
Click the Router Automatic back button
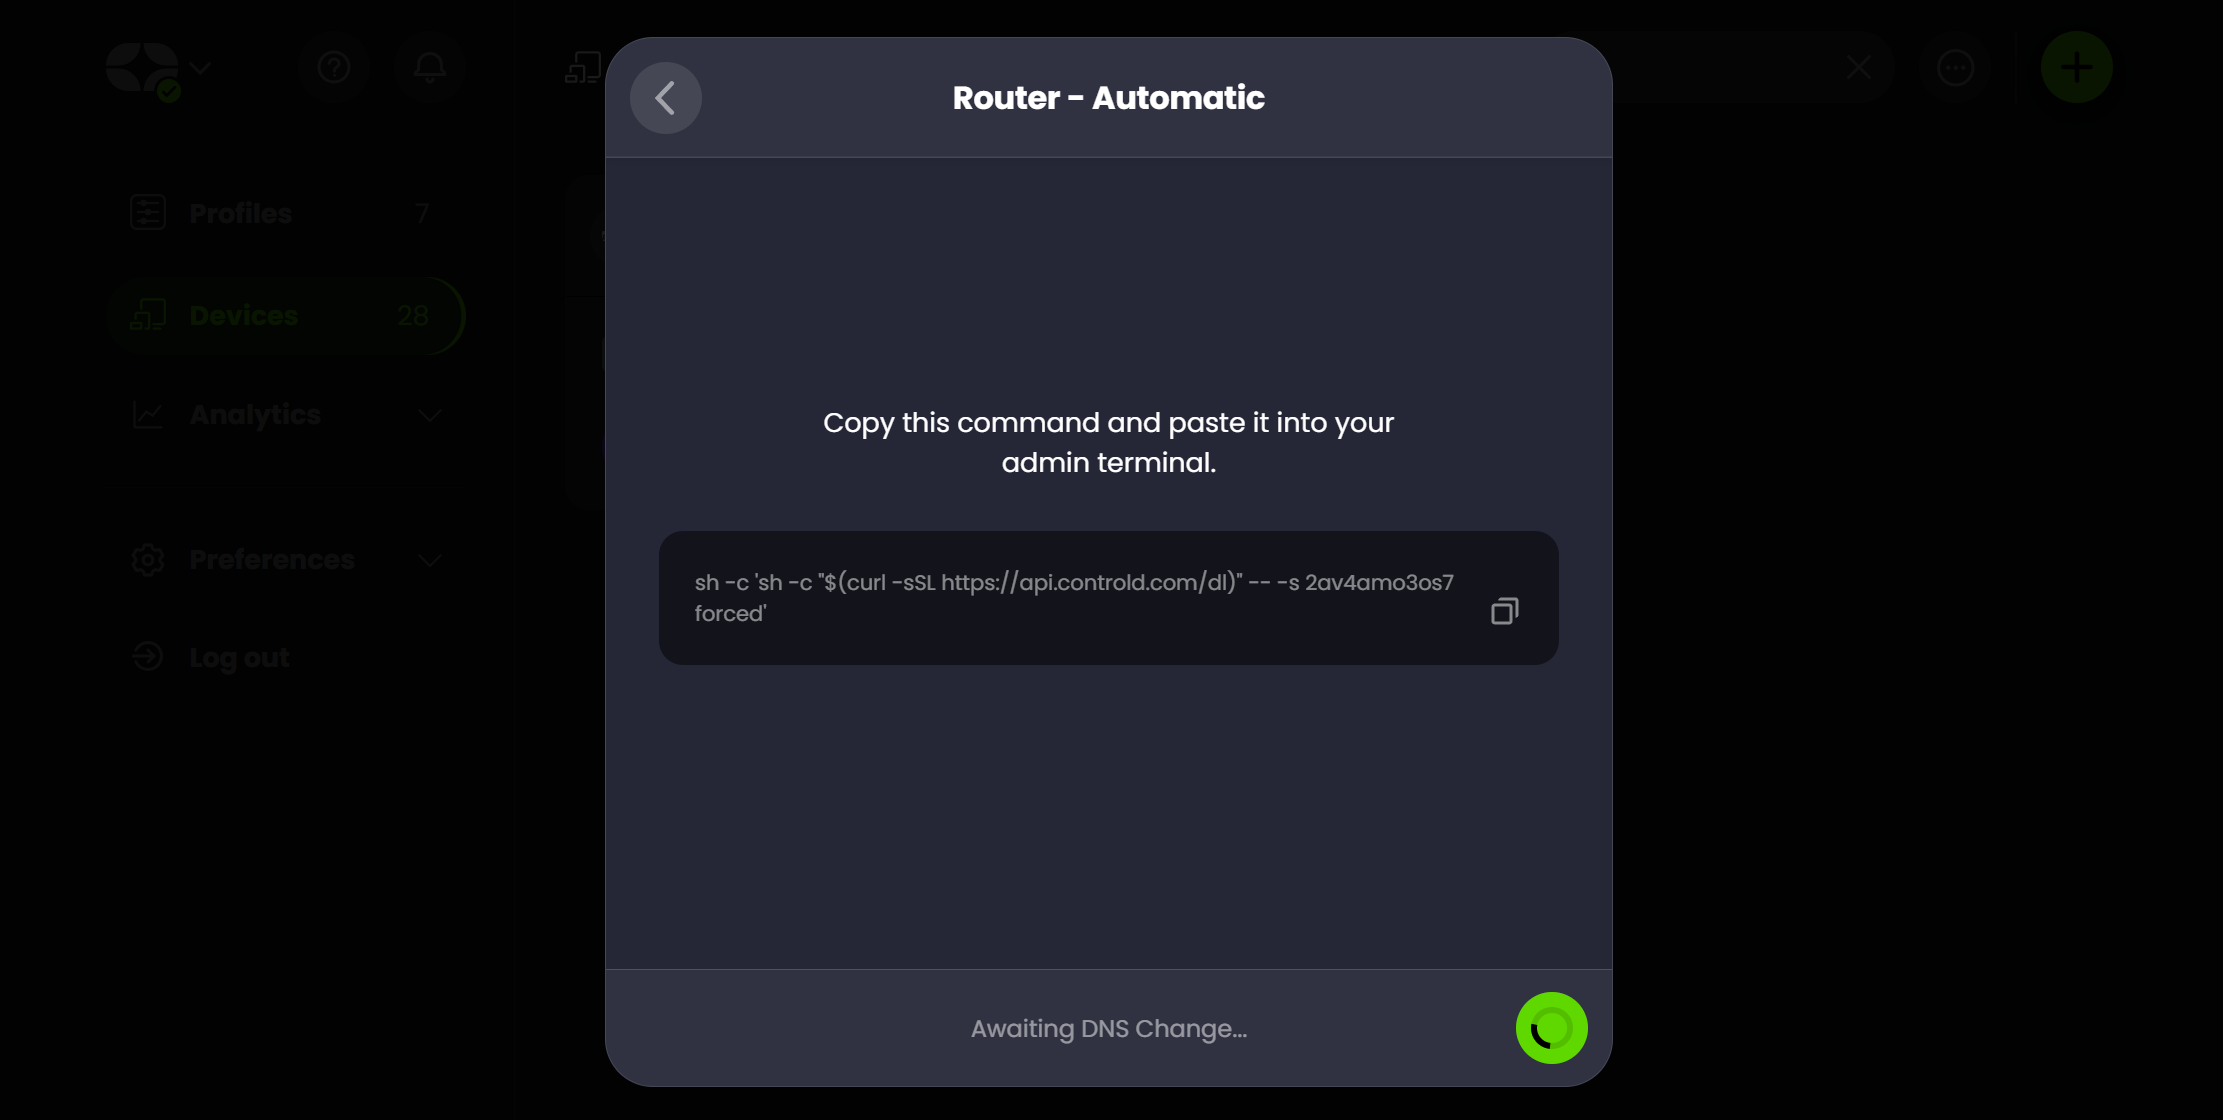click(664, 96)
